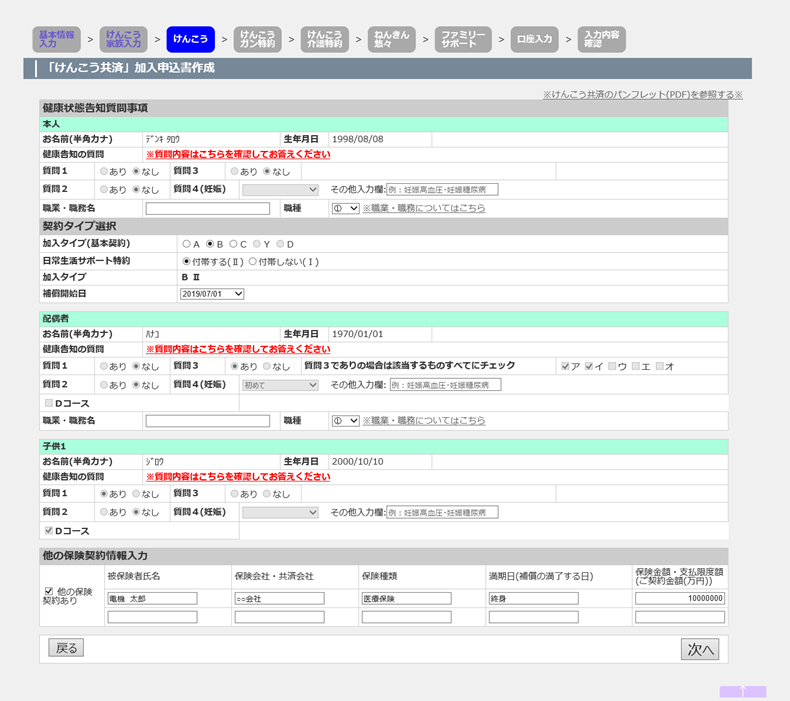Uncheck the child's Dコース checkbox
The height and width of the screenshot is (701, 790).
point(48,530)
